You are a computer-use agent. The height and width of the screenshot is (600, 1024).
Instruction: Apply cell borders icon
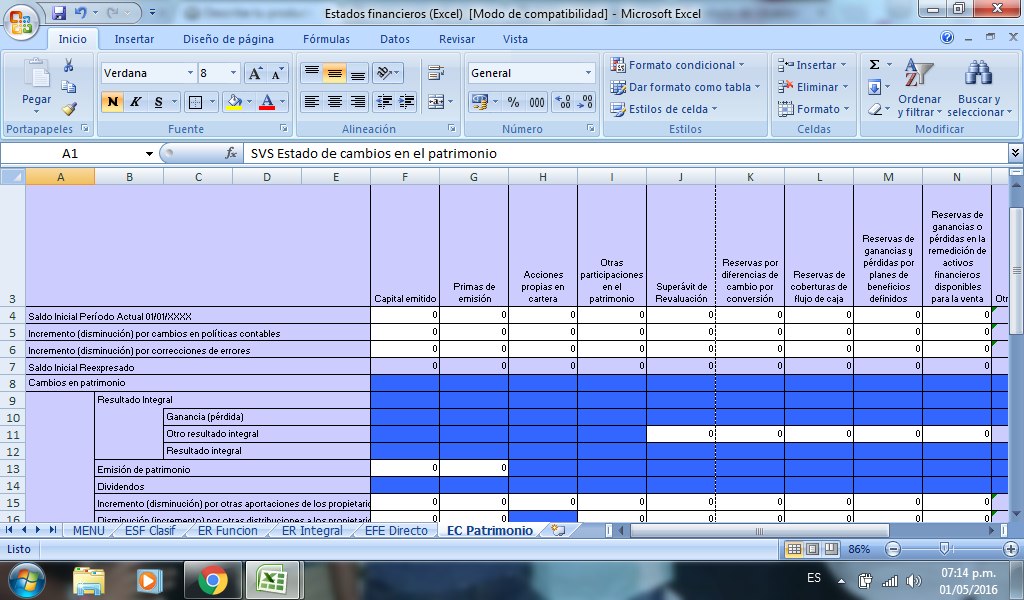pos(195,102)
